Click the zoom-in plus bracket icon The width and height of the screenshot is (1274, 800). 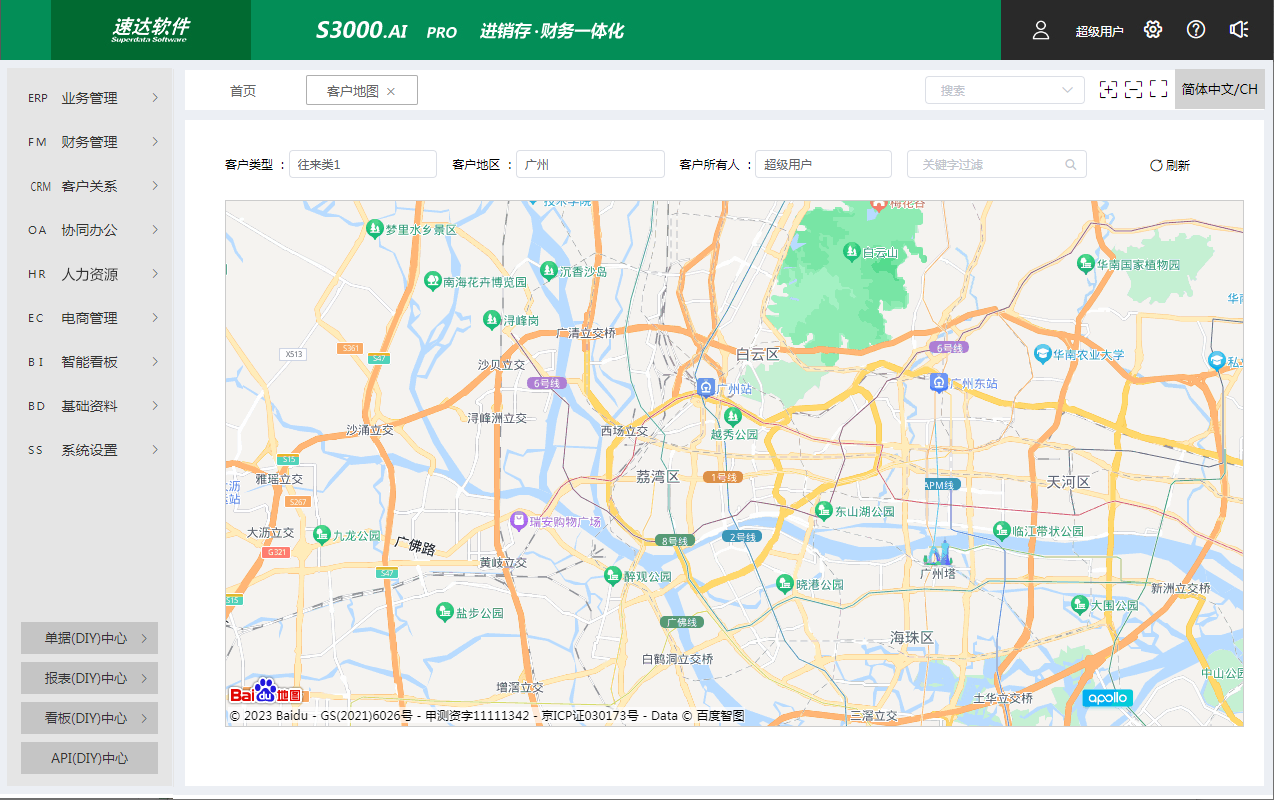coord(1108,89)
